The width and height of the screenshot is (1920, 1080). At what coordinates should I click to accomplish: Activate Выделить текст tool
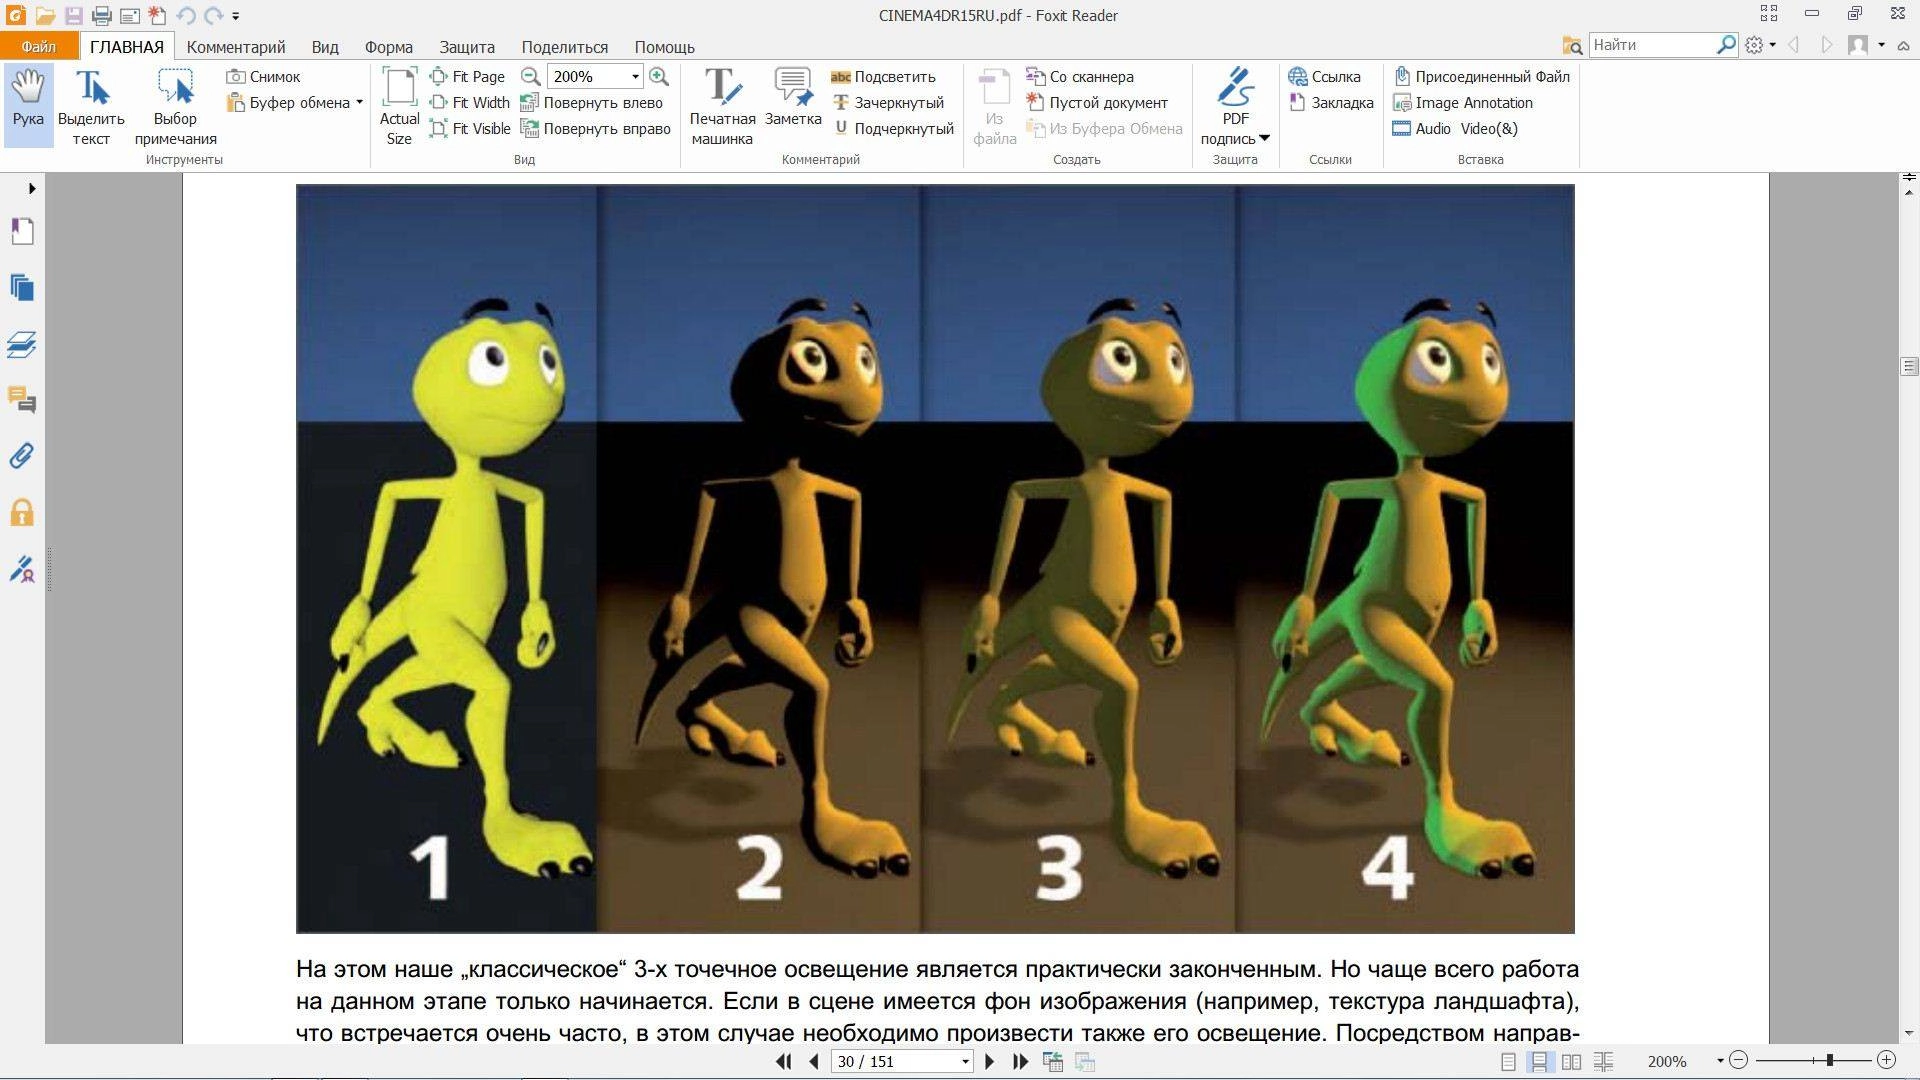(x=91, y=108)
